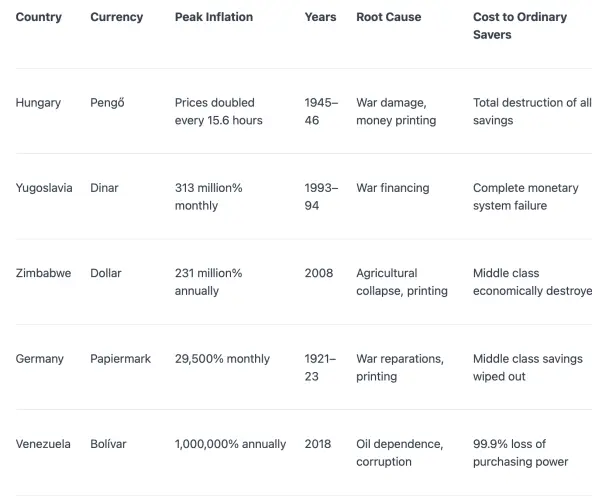Click 99.9% loss of purchasing power
Image resolution: width=592 pixels, height=496 pixels.
click(x=520, y=453)
